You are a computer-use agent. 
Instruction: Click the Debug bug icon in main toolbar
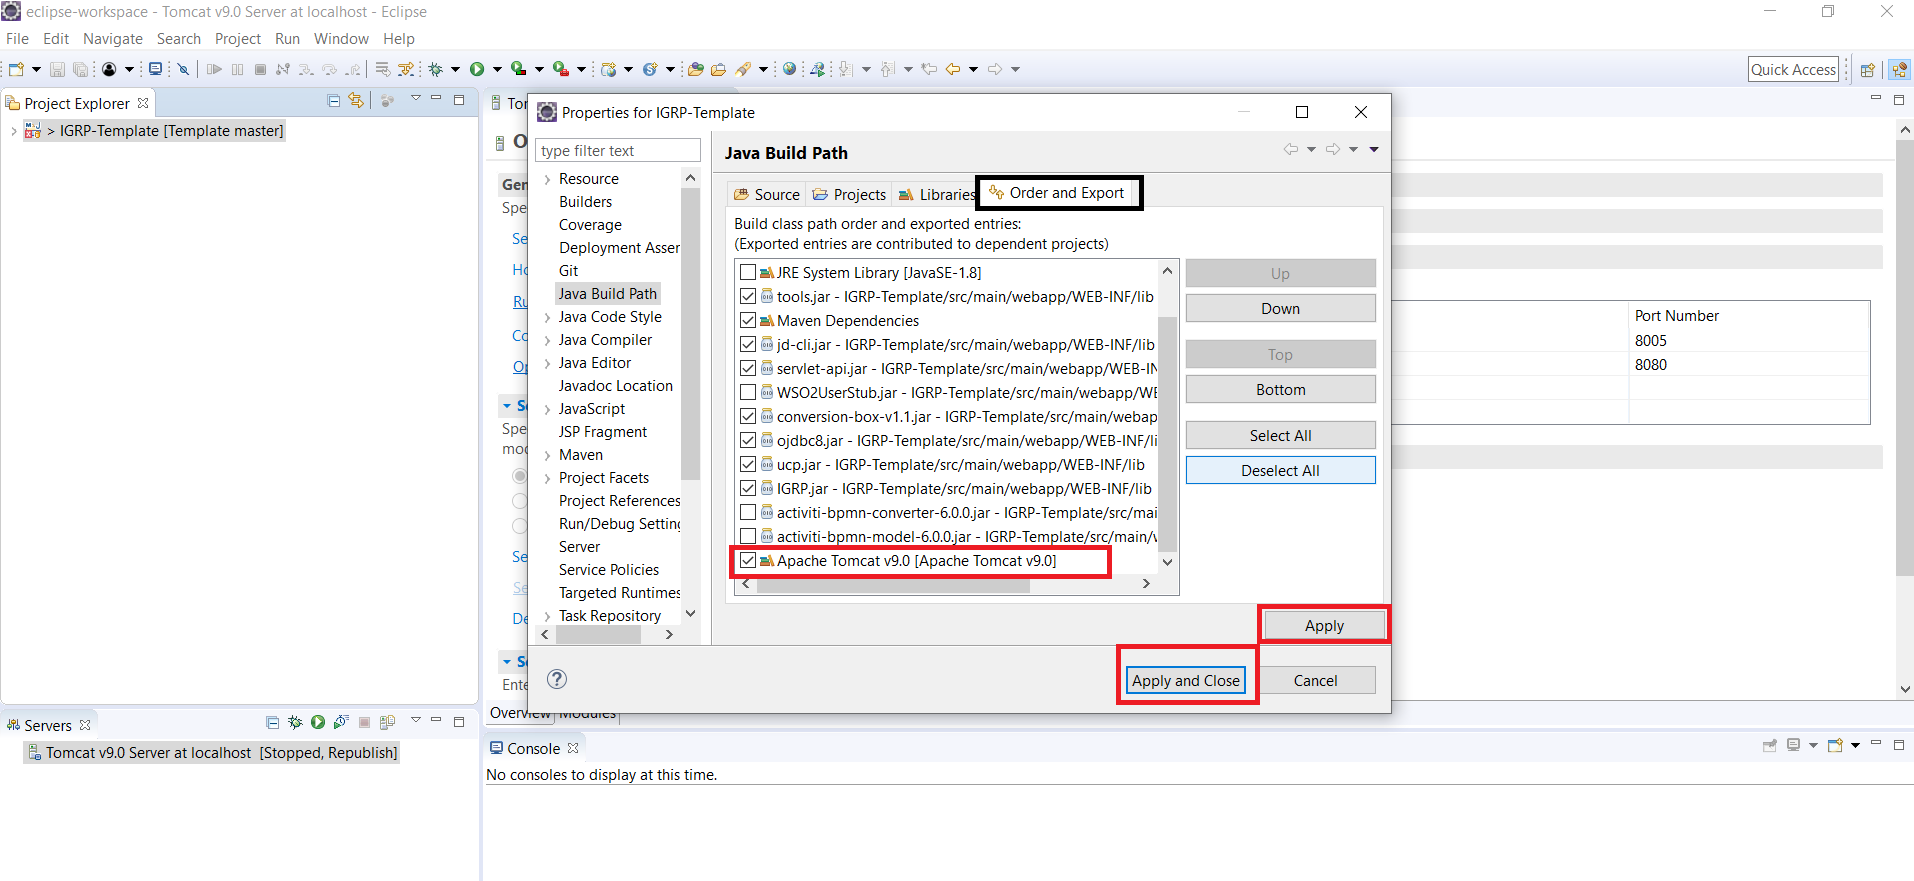coord(435,69)
